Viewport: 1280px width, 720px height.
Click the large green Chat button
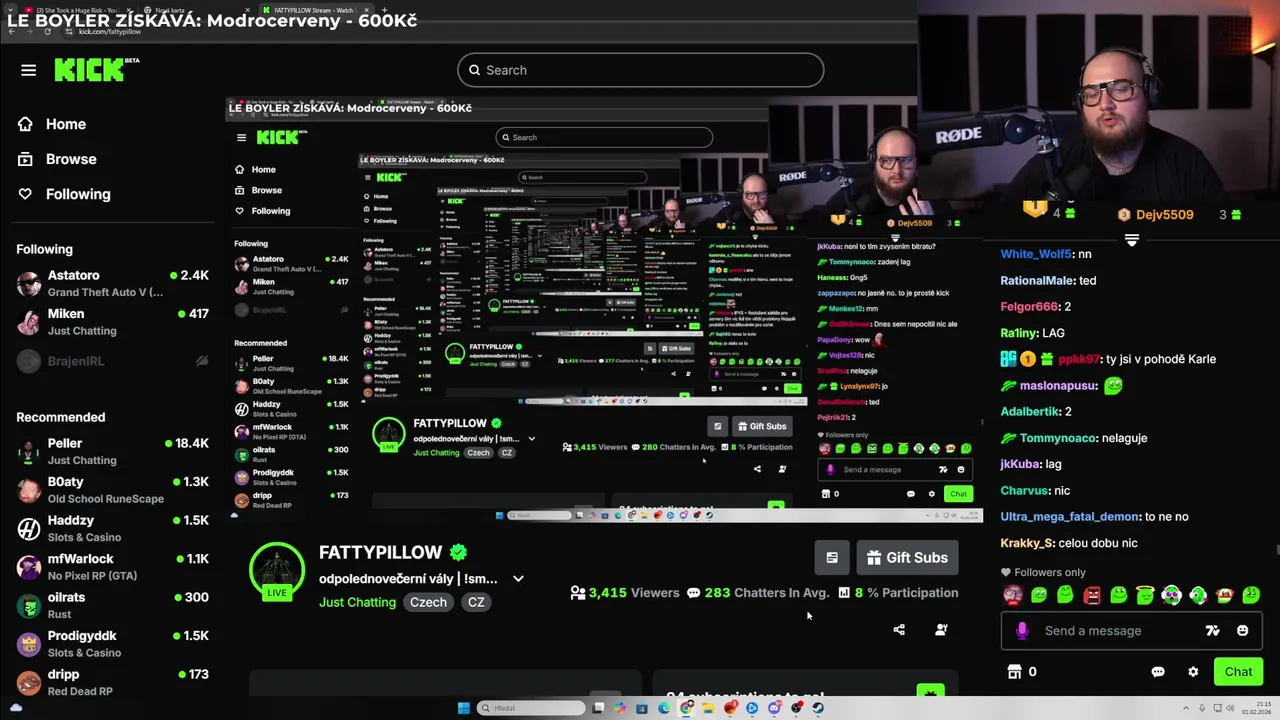tap(1238, 672)
